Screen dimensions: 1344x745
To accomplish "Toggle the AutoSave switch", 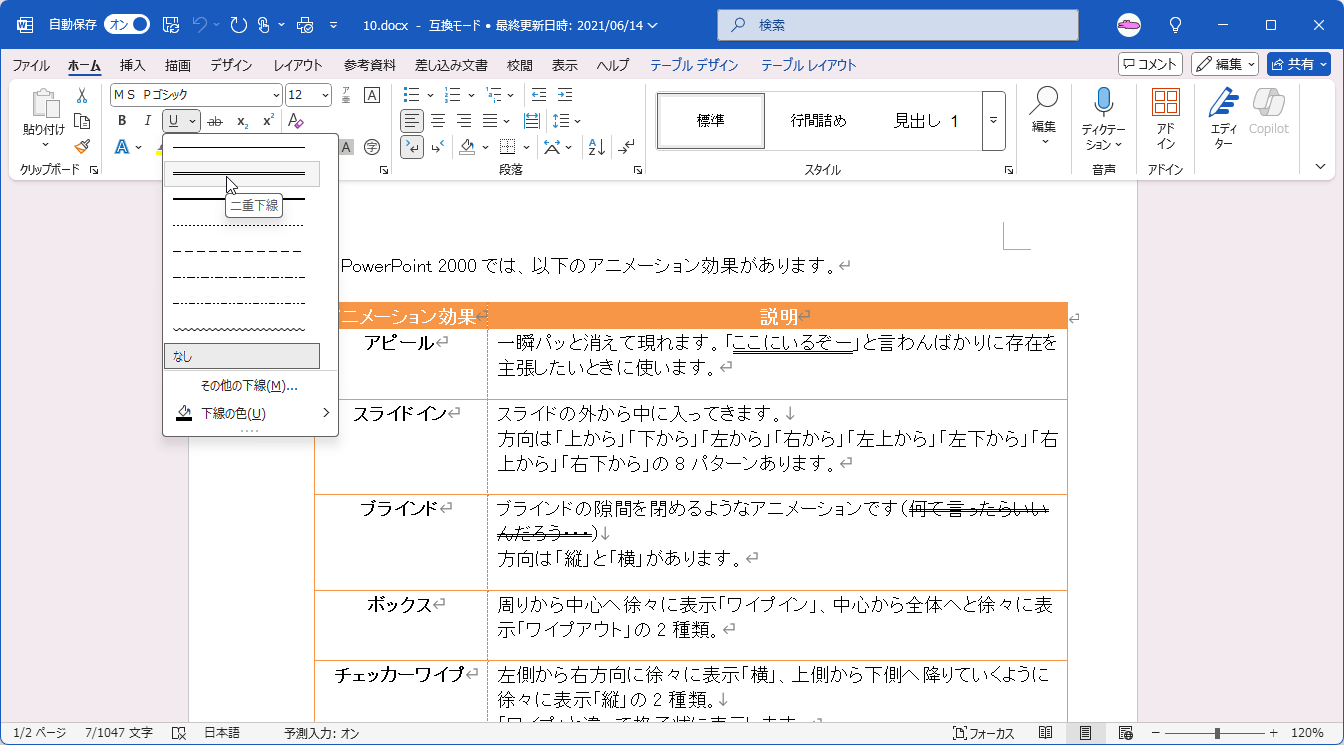I will click(126, 24).
